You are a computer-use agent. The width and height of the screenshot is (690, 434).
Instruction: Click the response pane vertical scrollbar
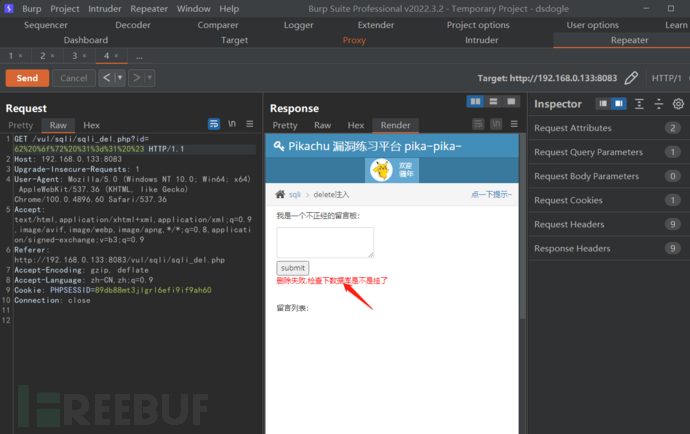[x=522, y=227]
